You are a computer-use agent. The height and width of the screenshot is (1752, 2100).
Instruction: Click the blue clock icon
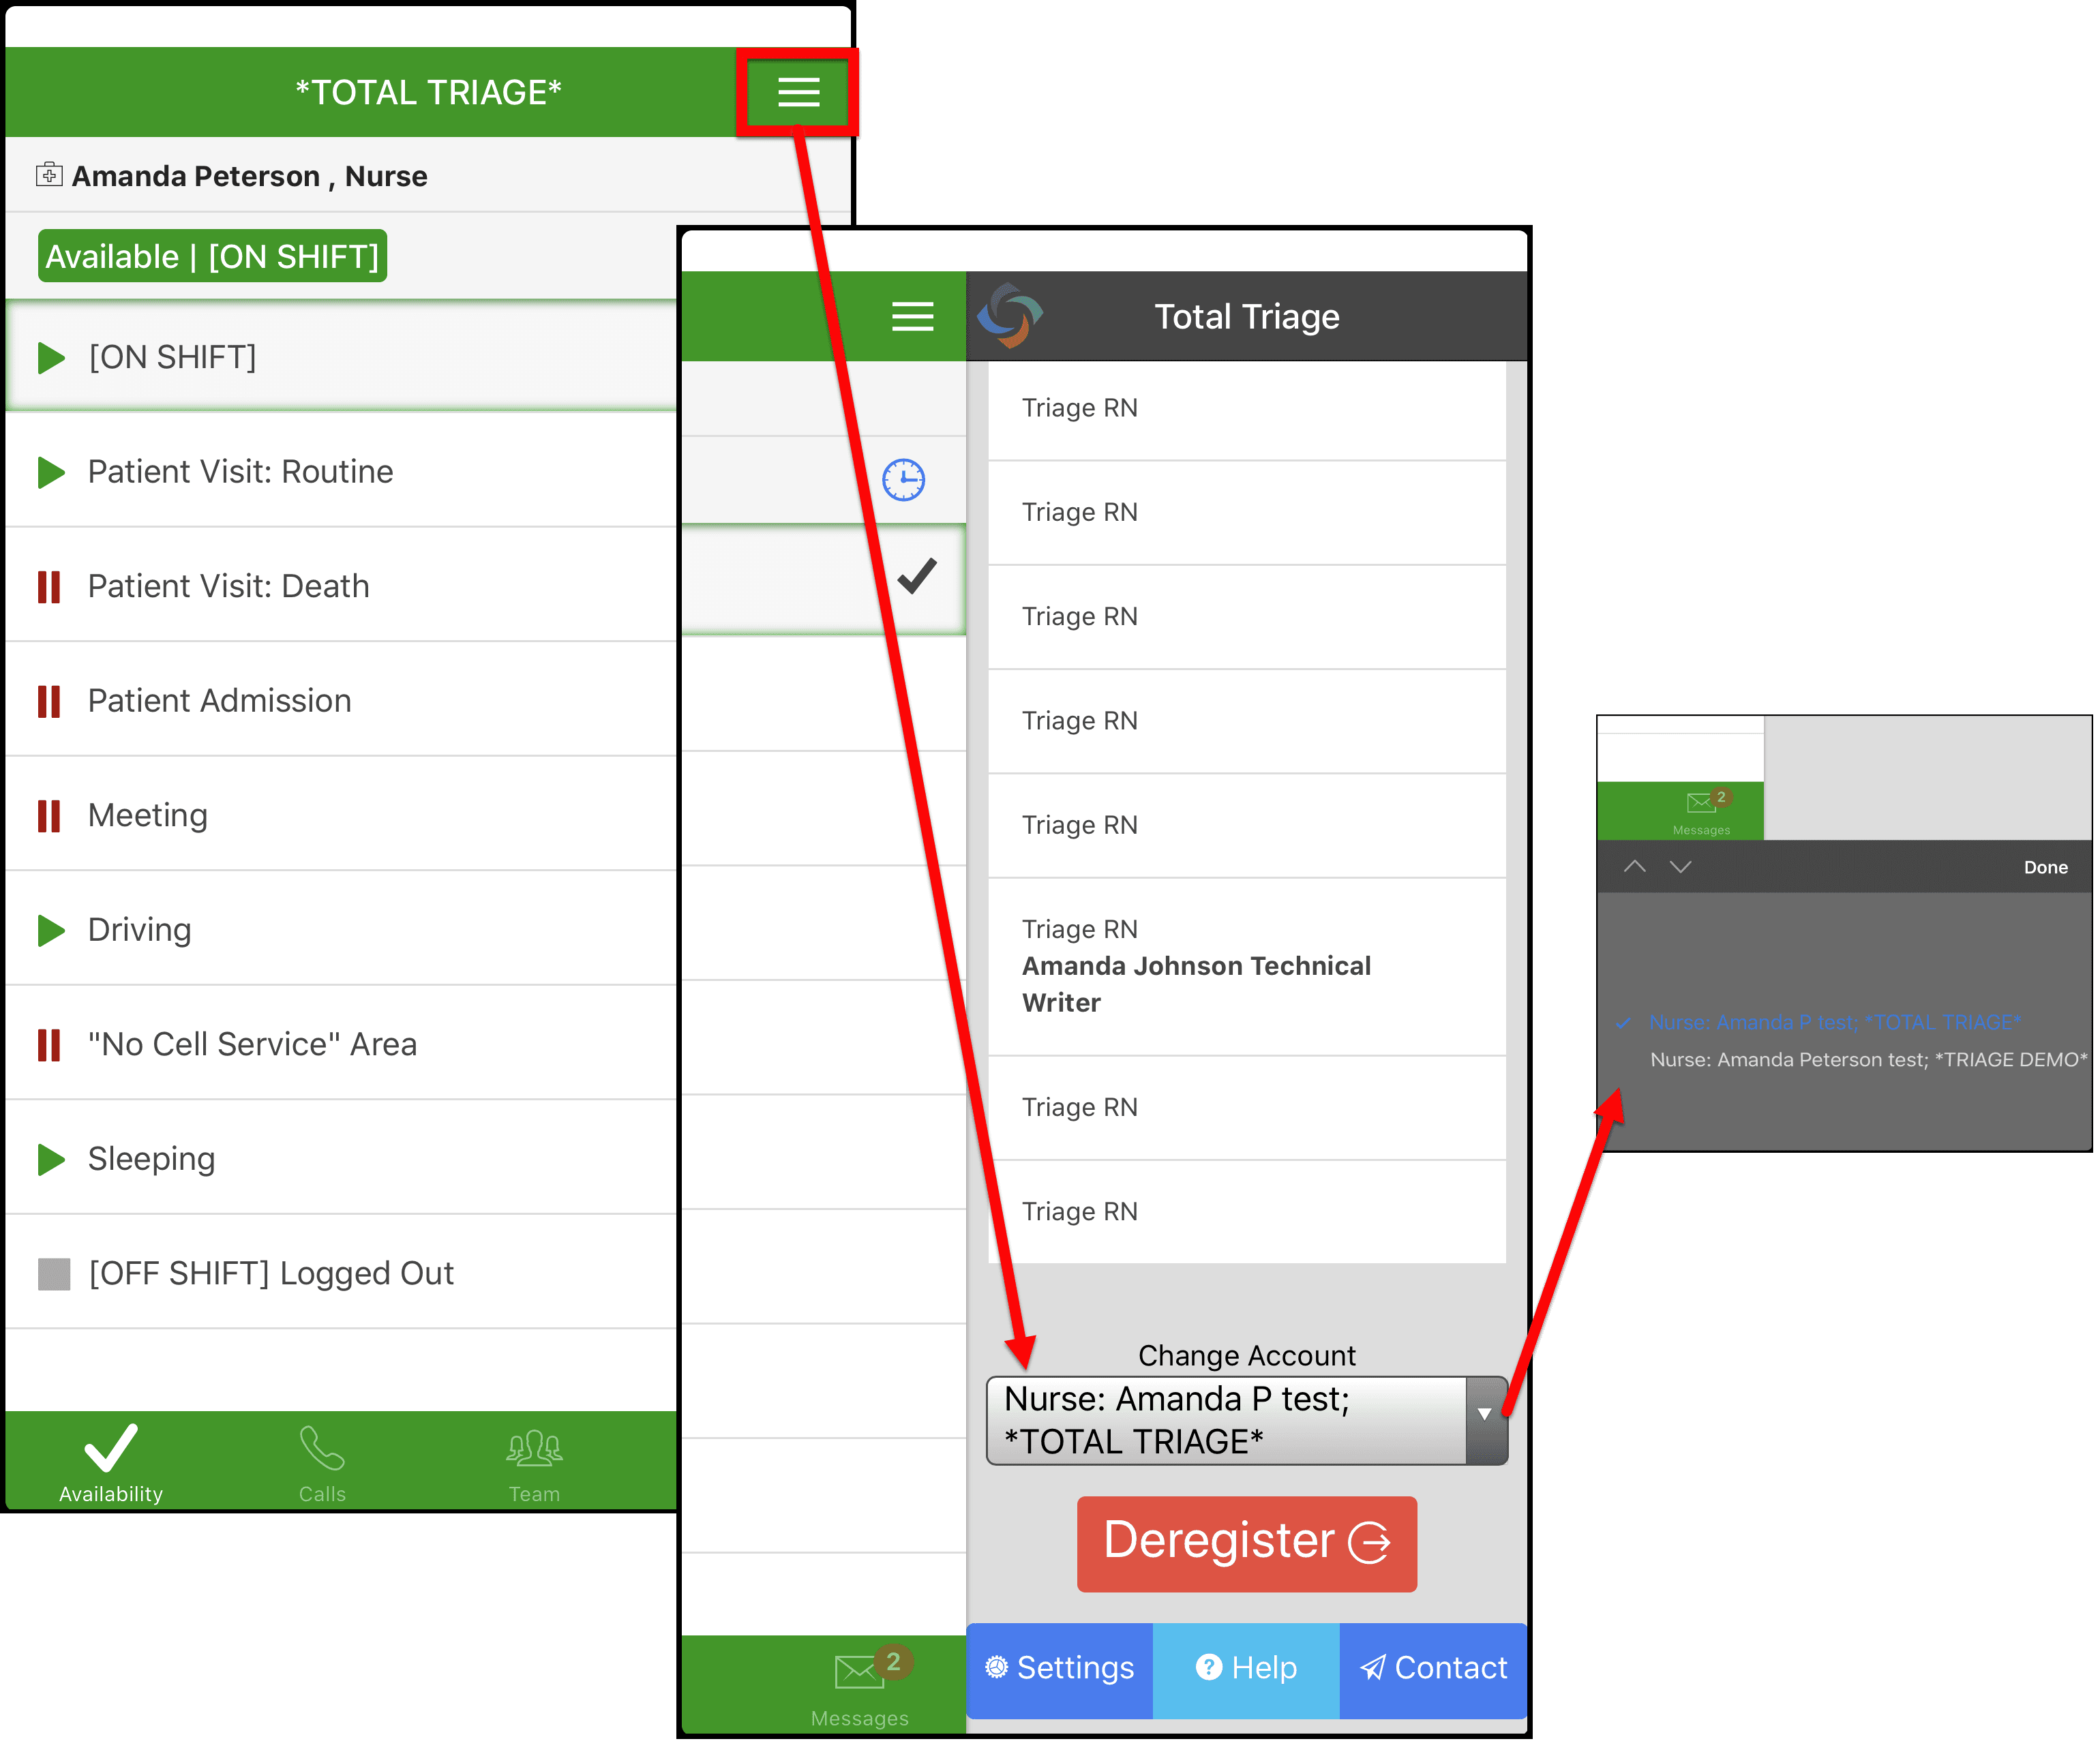(903, 480)
